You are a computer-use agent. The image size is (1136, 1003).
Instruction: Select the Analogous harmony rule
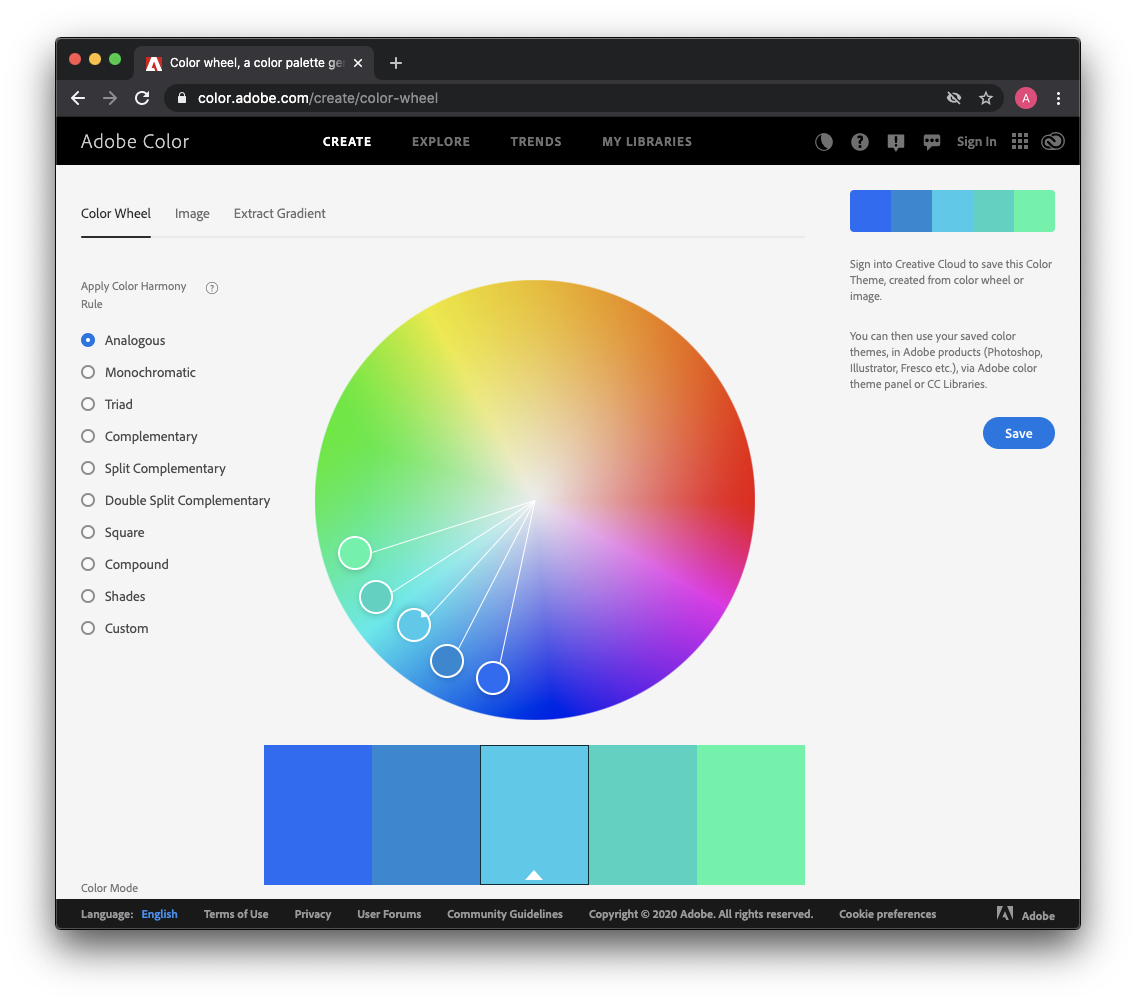pos(123,341)
